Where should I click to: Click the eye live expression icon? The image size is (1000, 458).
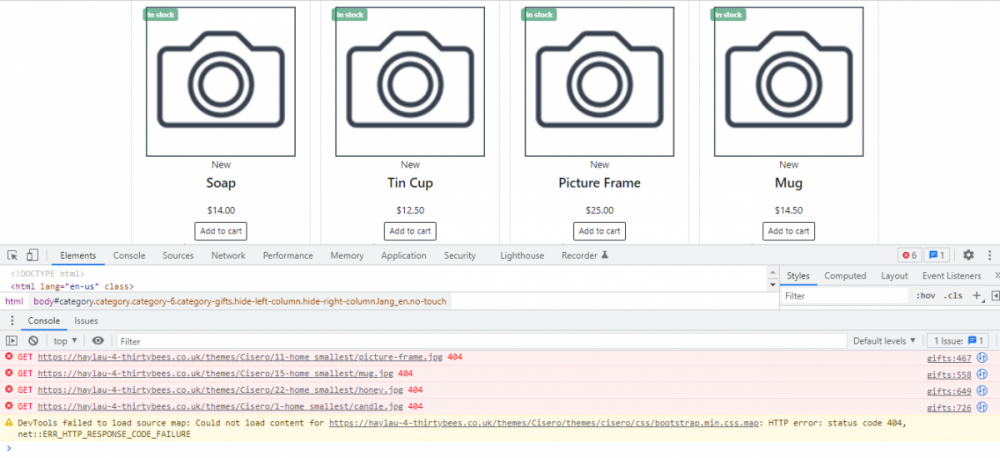tap(98, 341)
